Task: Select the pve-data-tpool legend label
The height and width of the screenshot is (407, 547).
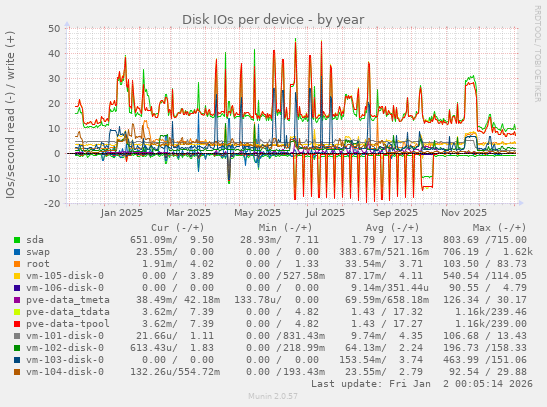Action: [68, 324]
